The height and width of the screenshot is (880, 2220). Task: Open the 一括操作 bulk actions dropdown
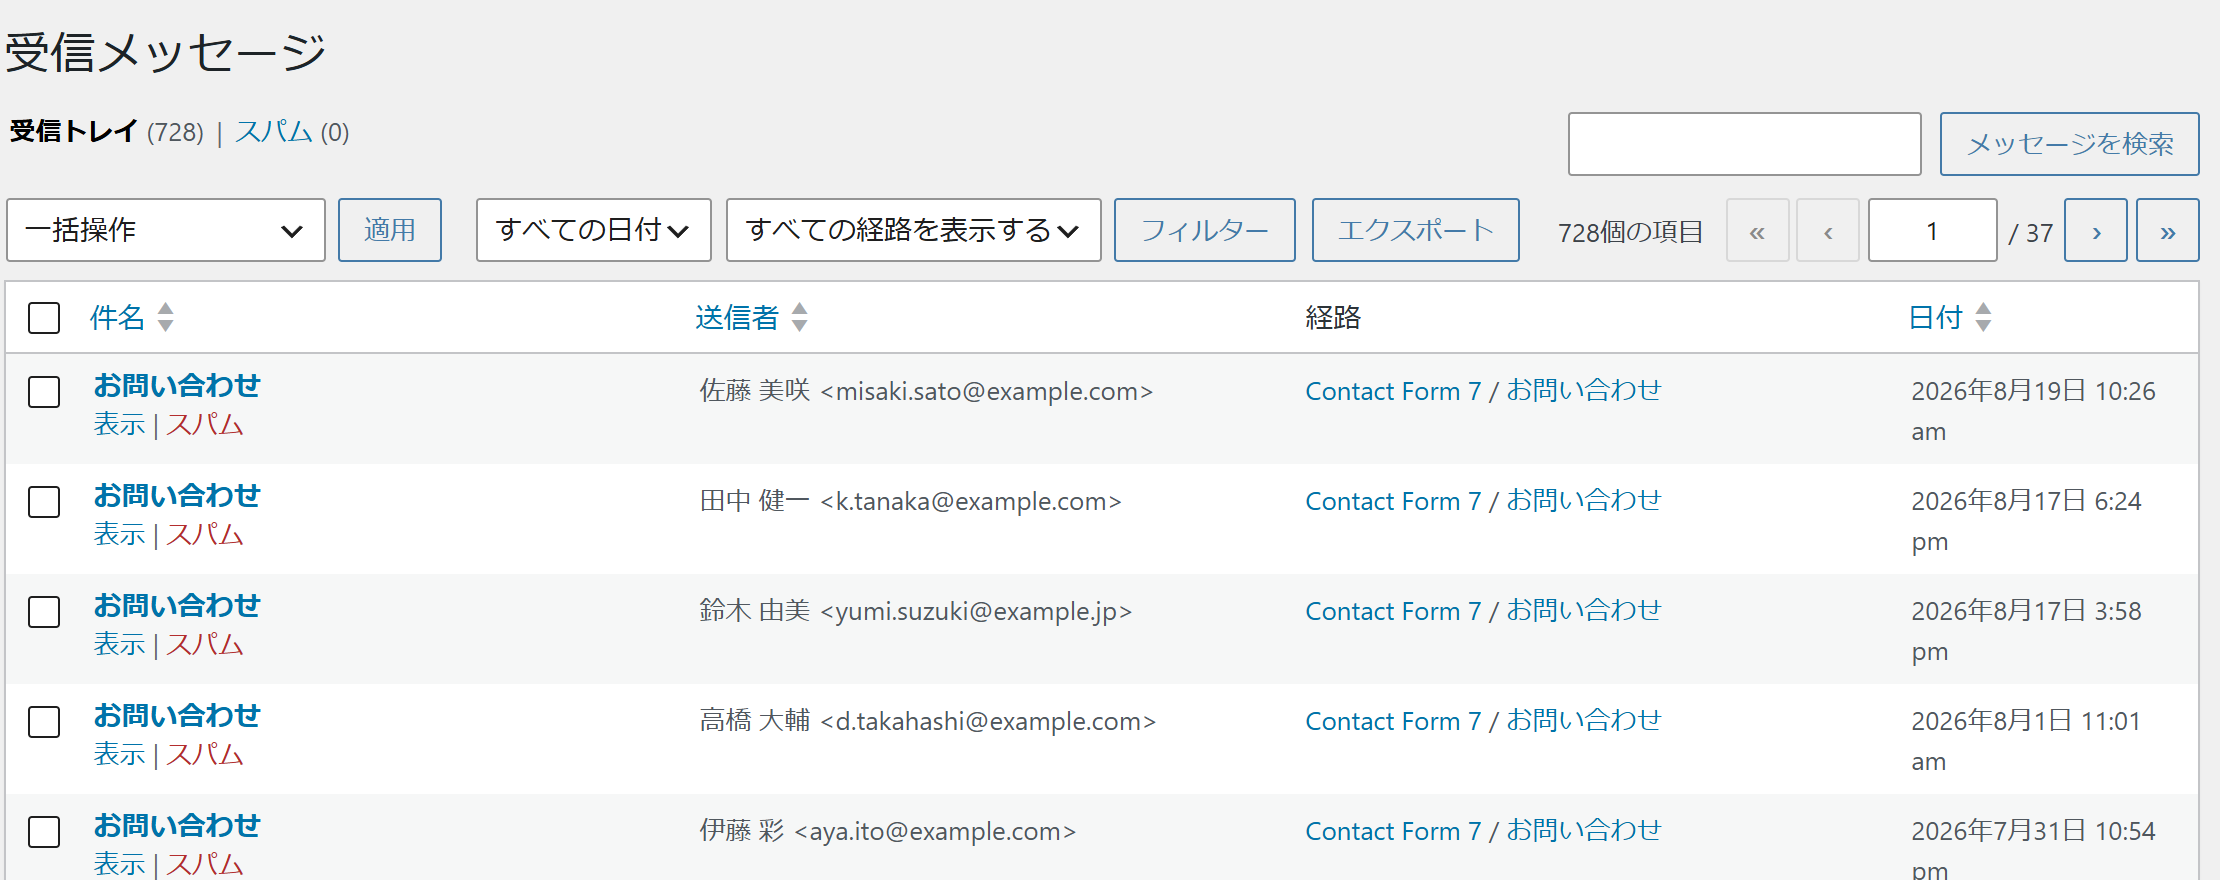(166, 230)
